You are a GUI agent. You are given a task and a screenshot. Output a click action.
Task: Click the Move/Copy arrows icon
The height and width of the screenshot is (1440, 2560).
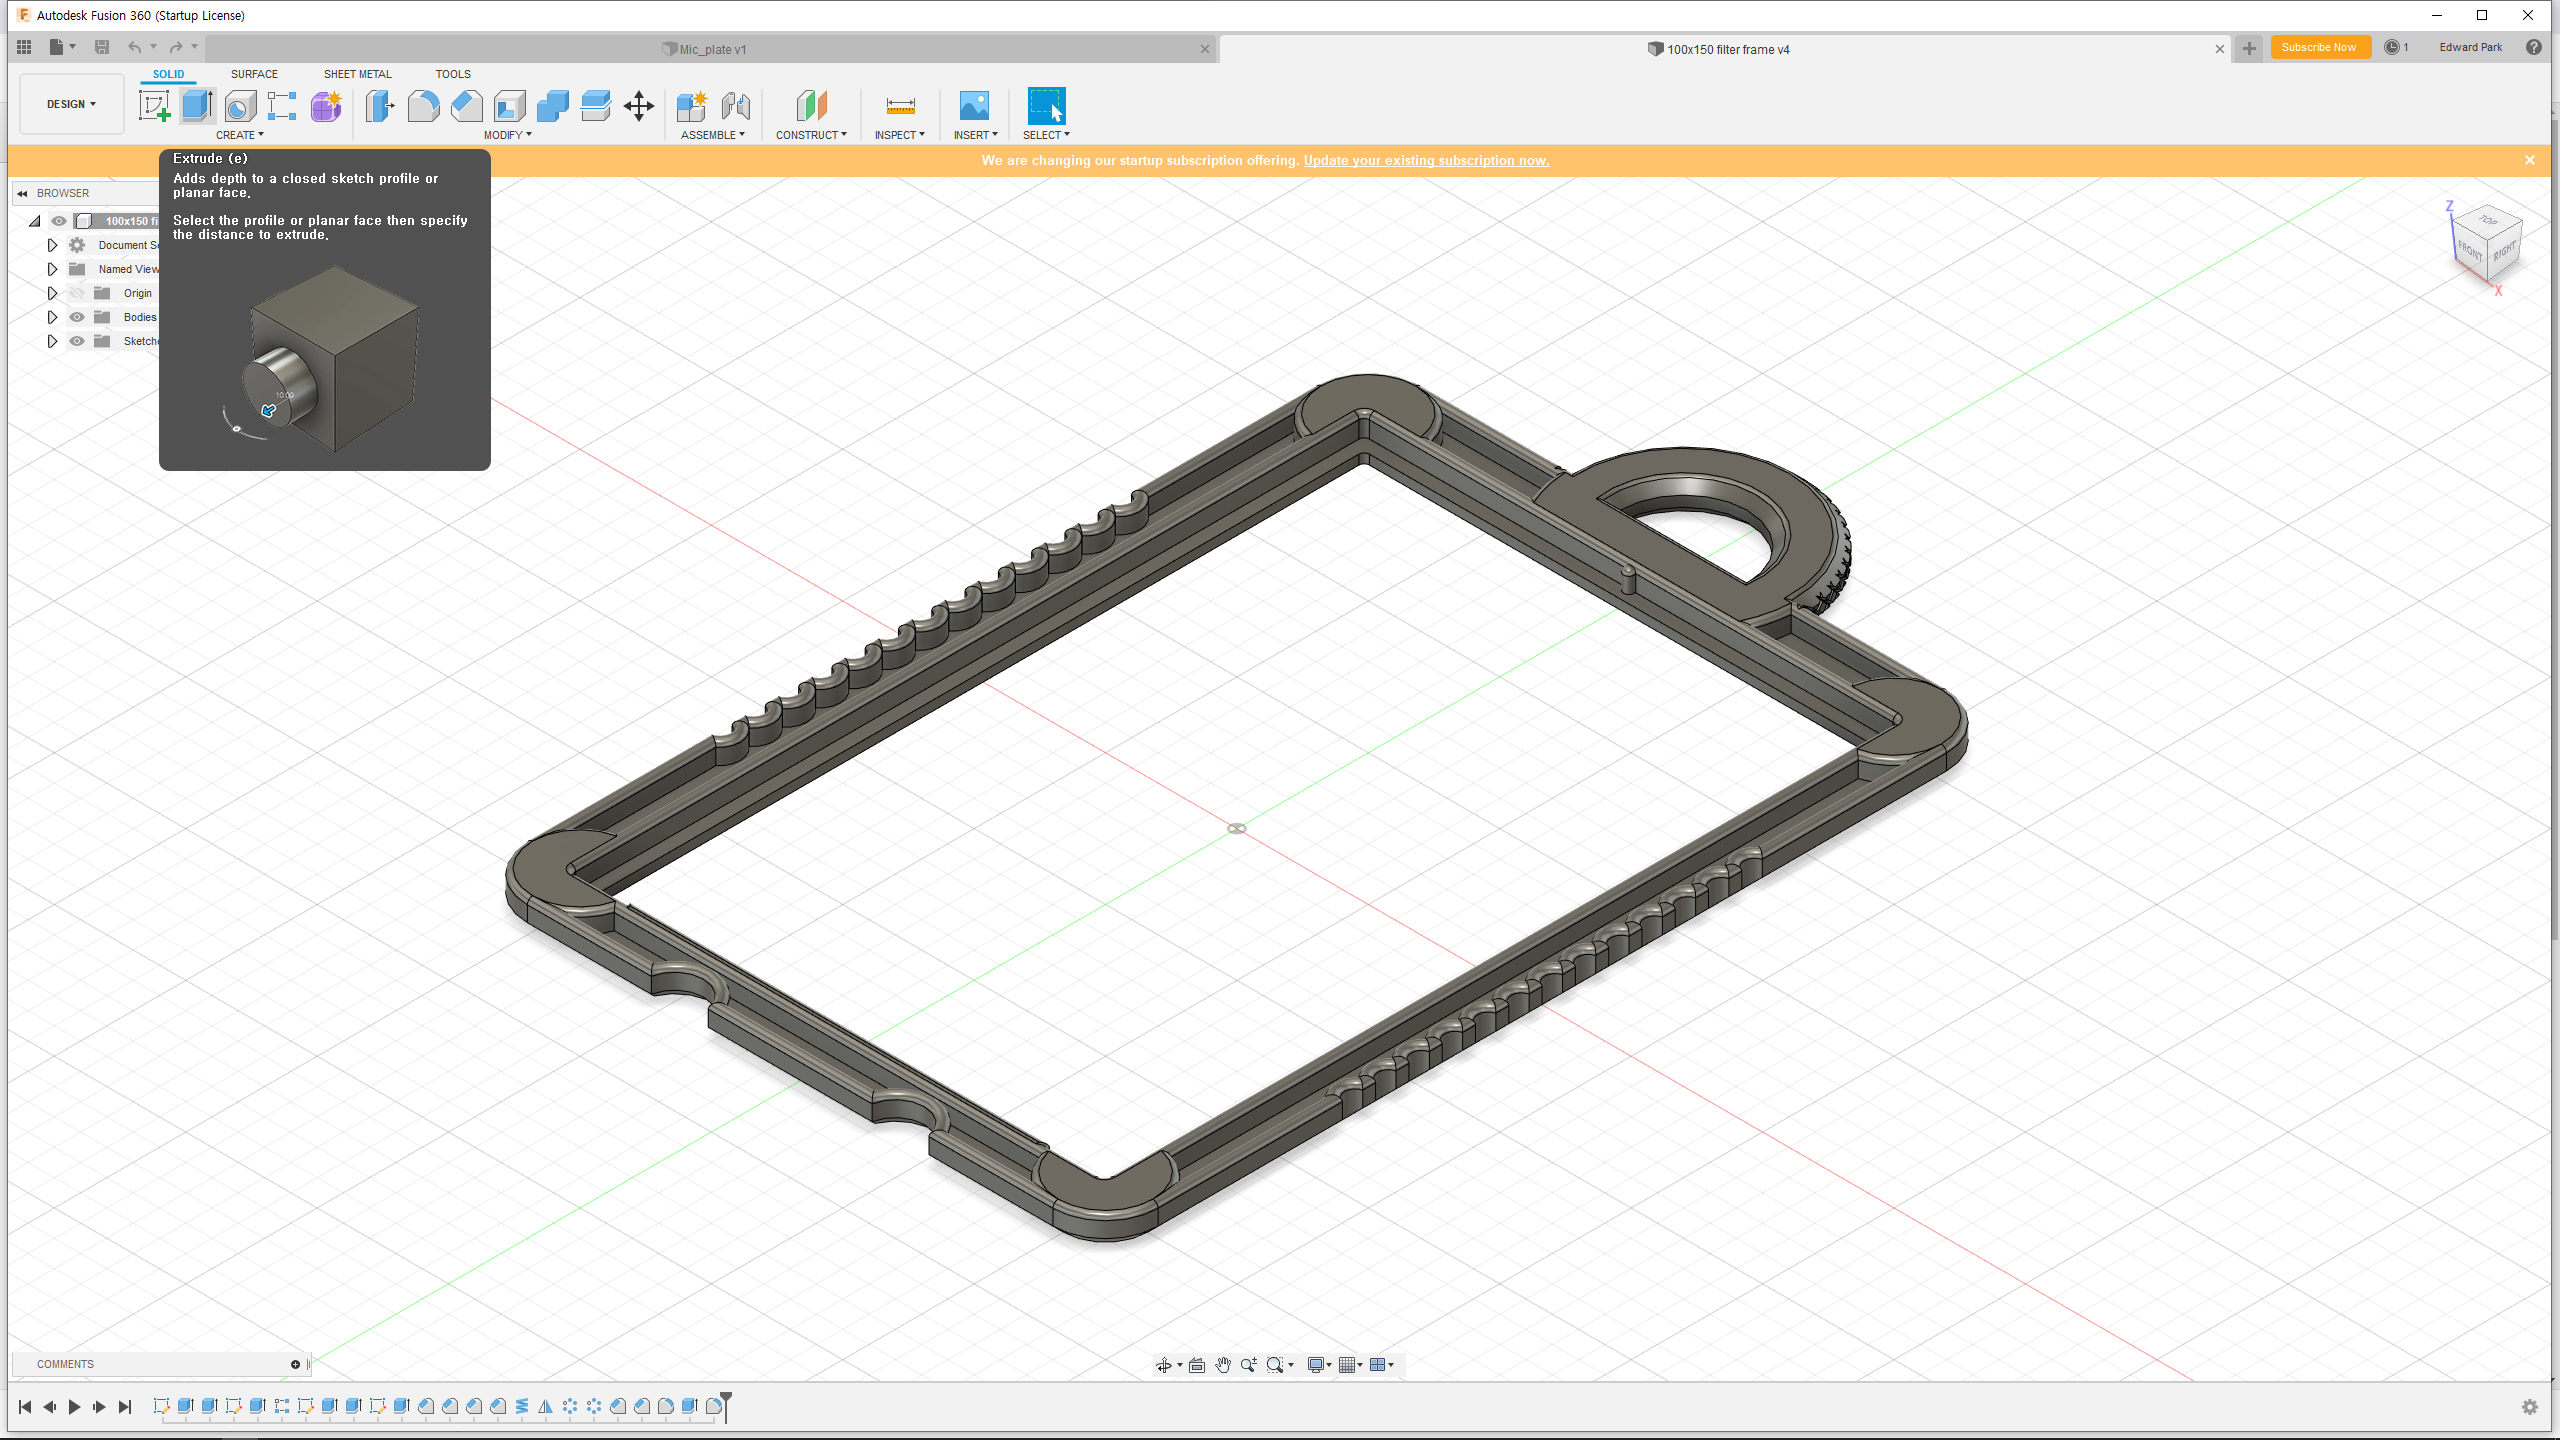pos(639,106)
